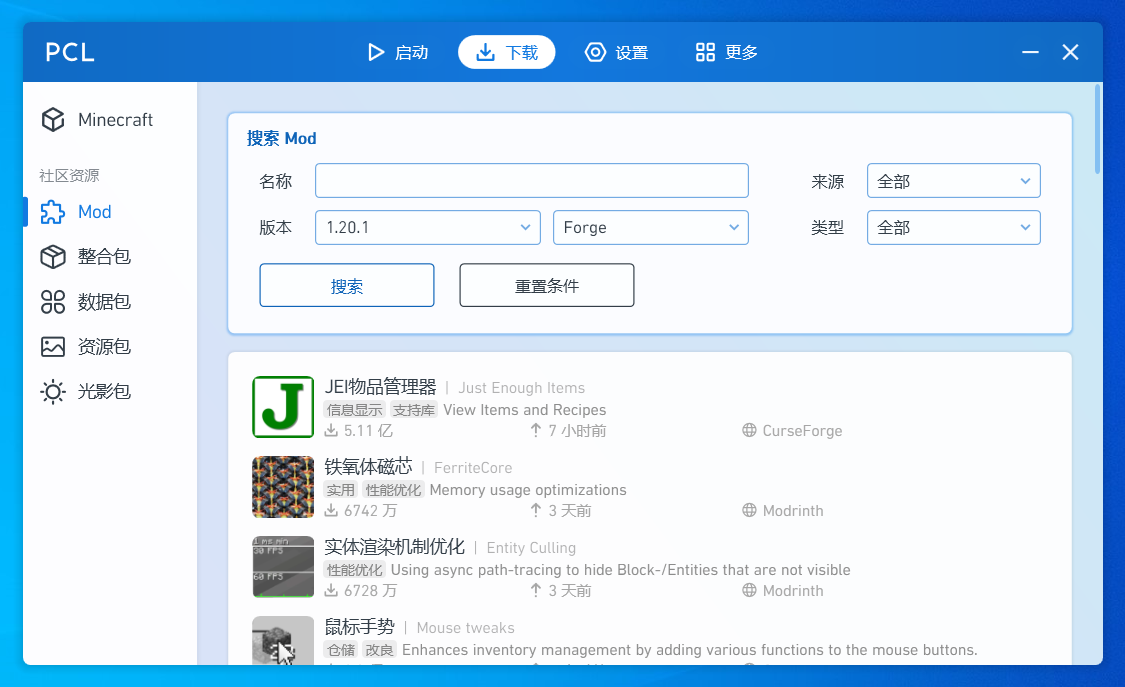Click the 数据包 four-circles icon

[x=52, y=302]
